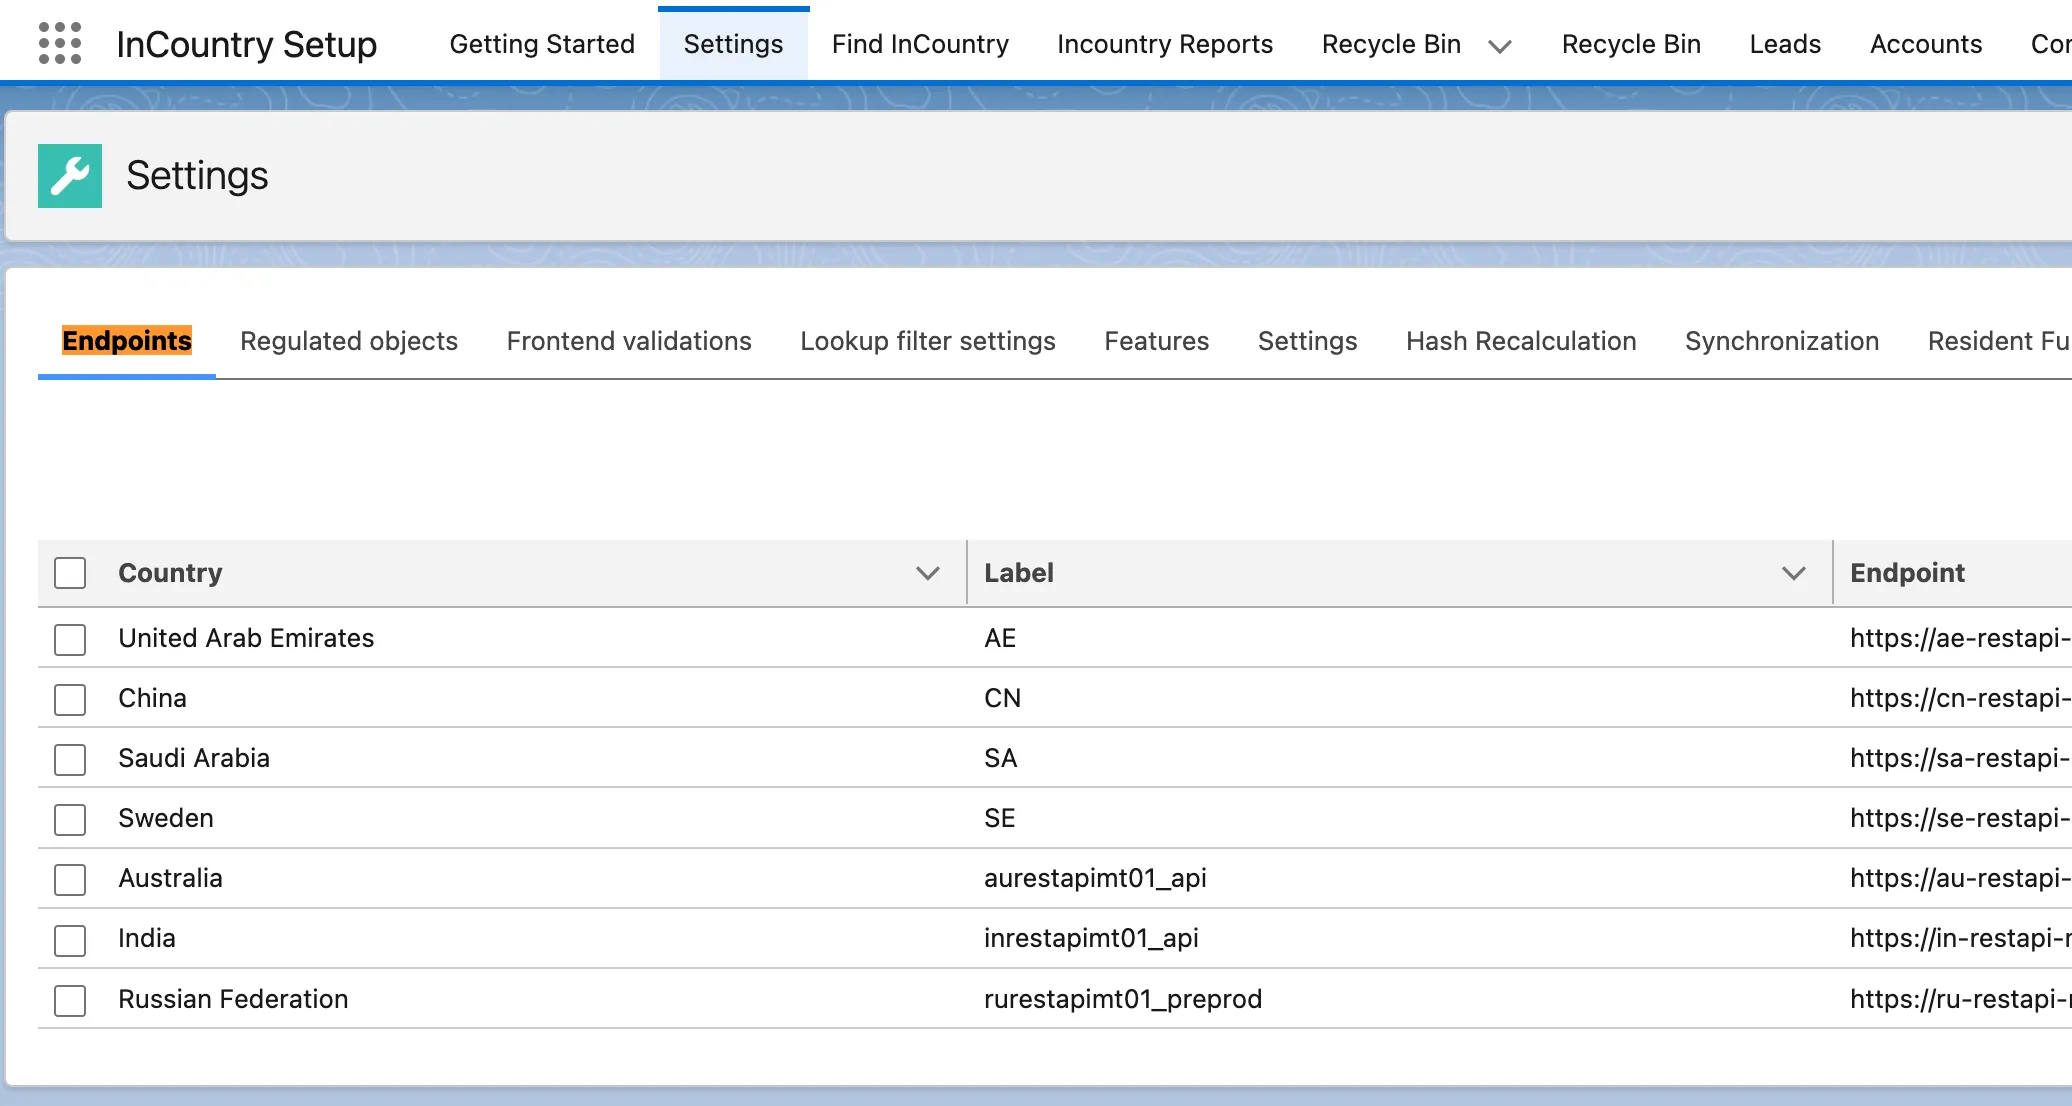Open the Synchronization settings tab

pos(1781,341)
